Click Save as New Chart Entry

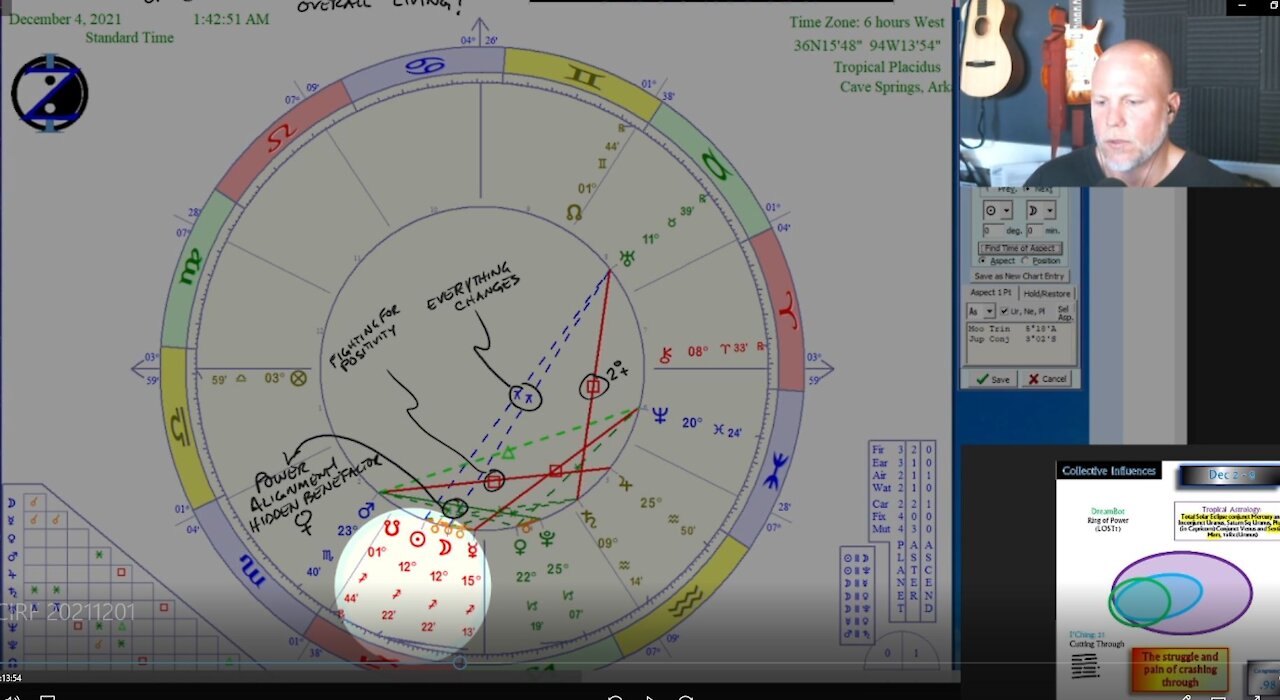(x=1019, y=276)
